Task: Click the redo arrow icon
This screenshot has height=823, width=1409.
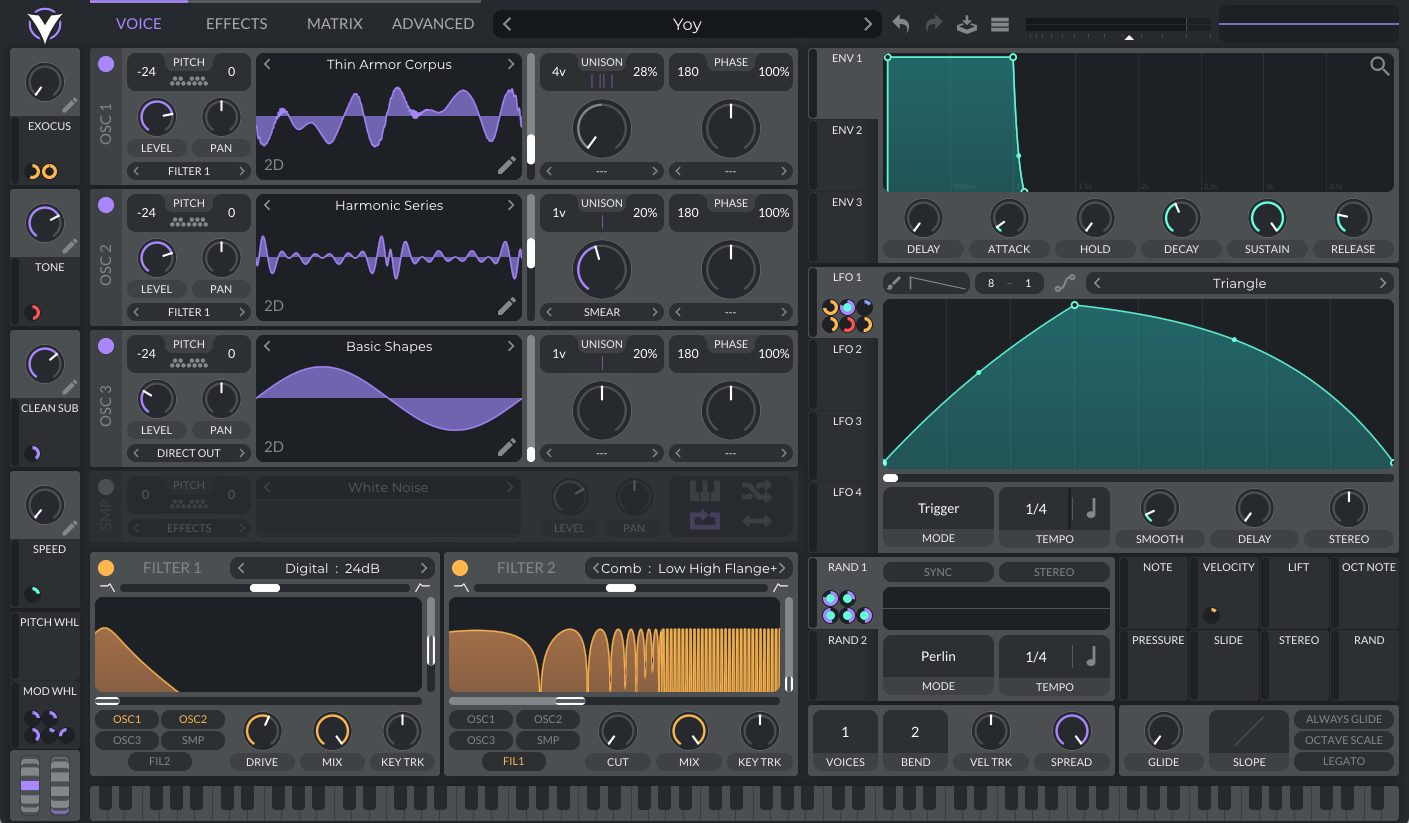Action: 934,24
